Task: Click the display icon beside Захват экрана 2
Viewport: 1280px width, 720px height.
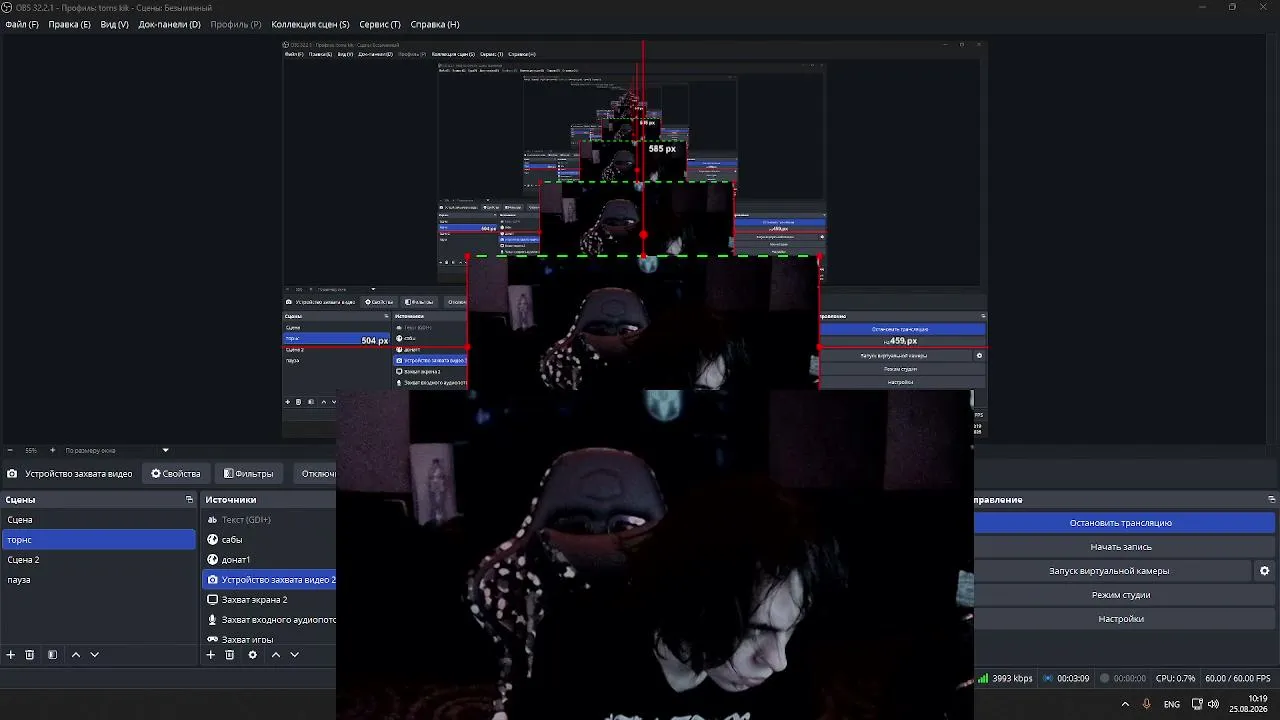Action: [x=212, y=600]
